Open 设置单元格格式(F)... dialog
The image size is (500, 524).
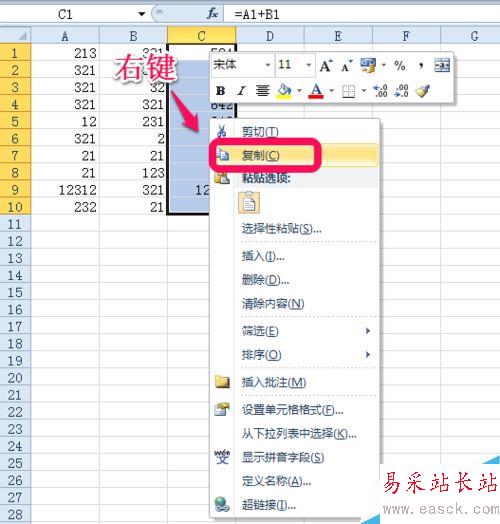tap(295, 410)
